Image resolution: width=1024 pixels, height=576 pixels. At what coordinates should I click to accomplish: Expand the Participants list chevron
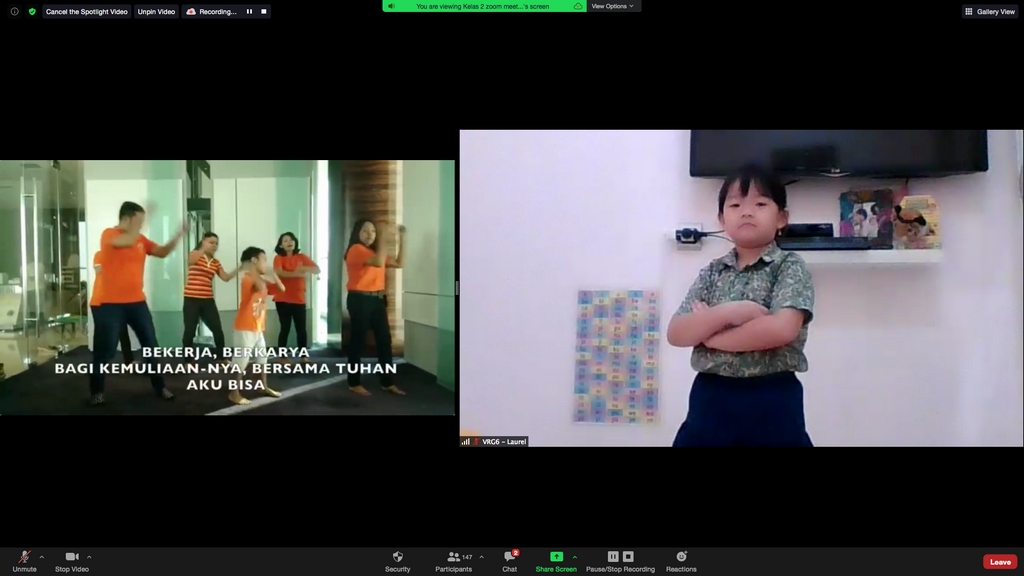point(480,555)
